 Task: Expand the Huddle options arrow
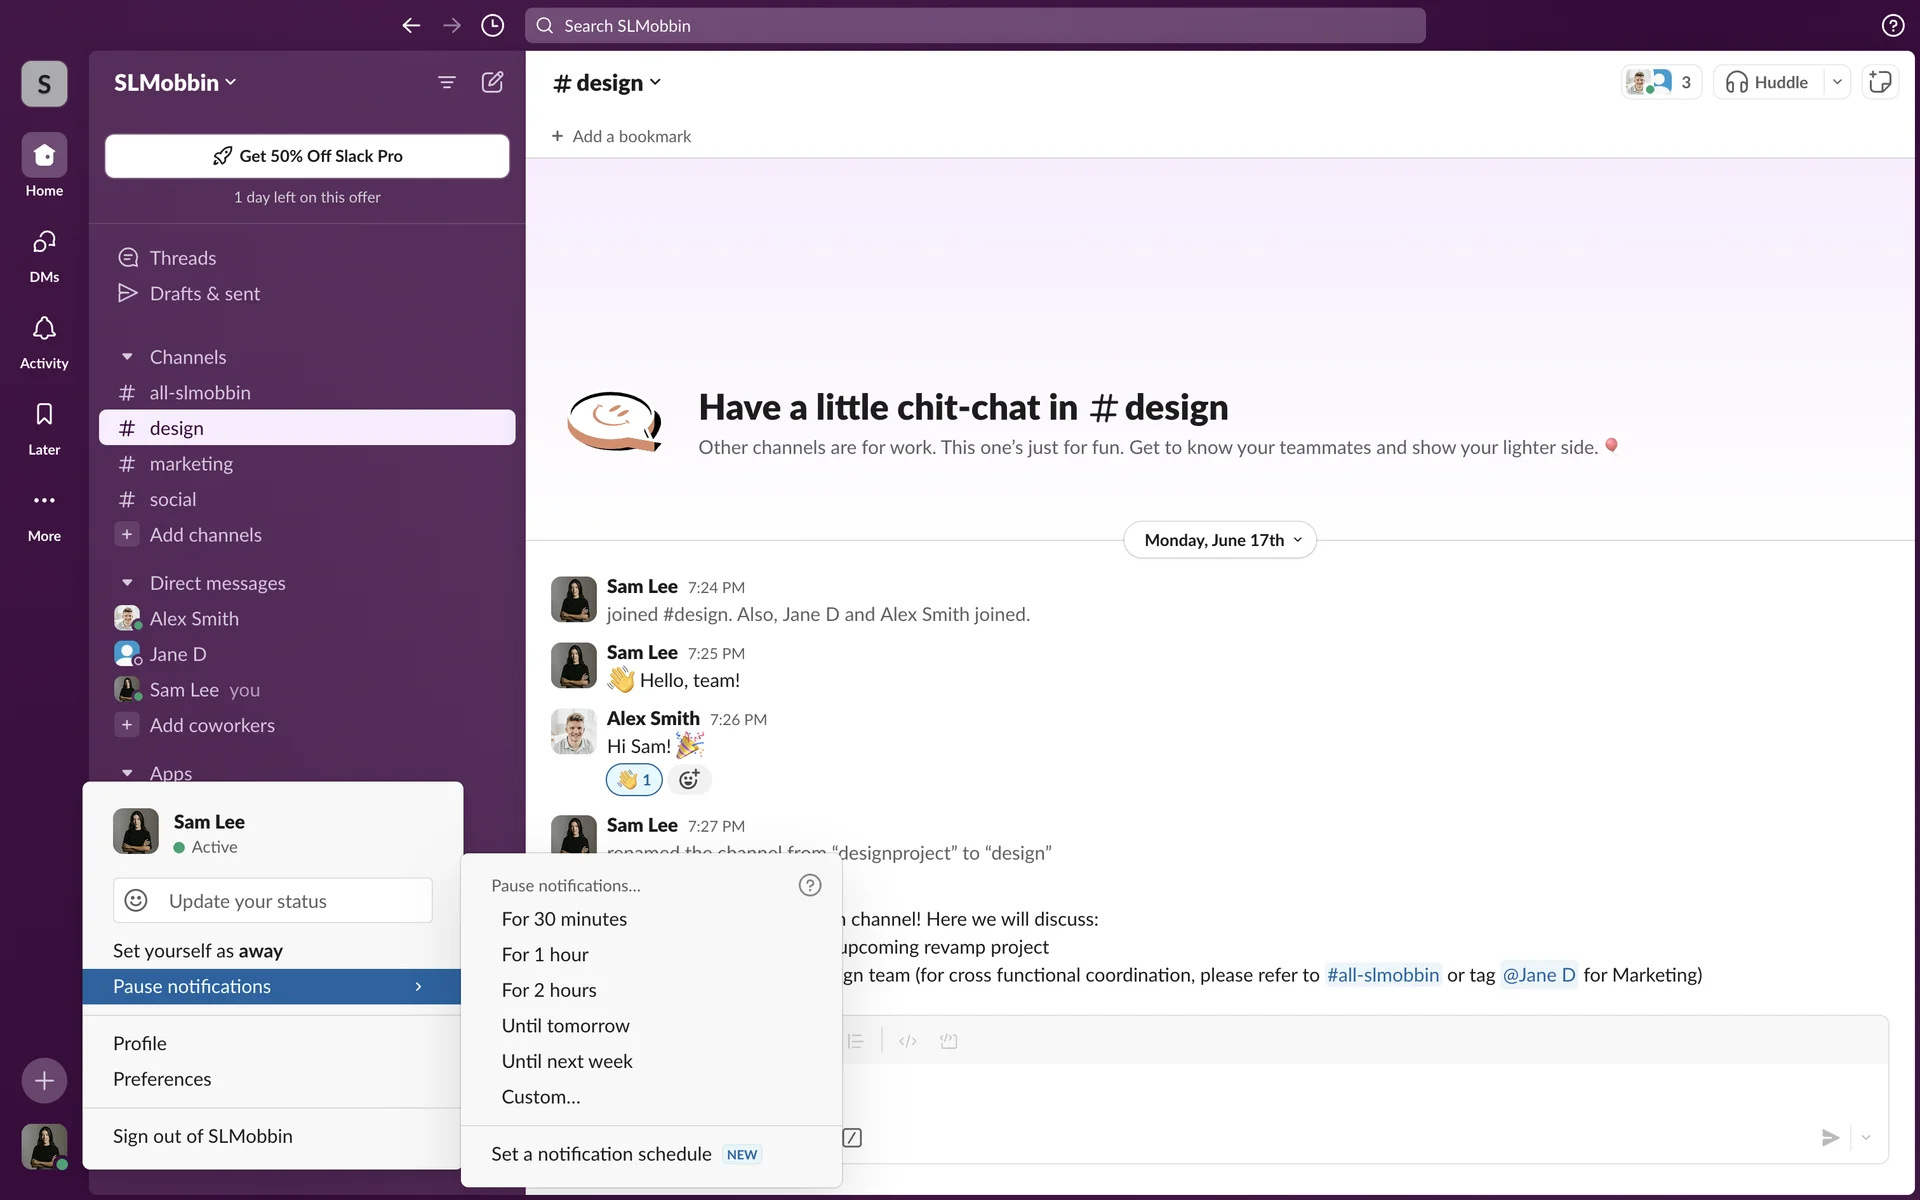point(1837,82)
